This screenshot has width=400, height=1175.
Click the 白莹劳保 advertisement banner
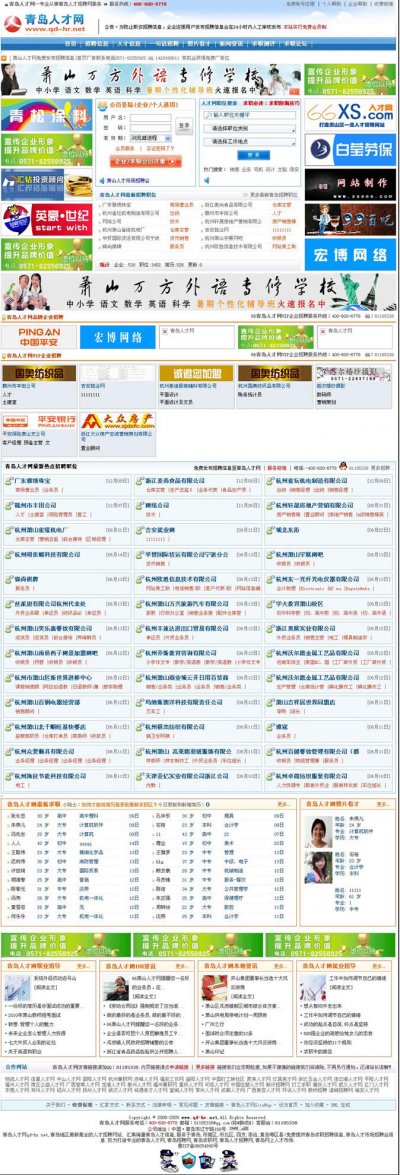click(350, 149)
